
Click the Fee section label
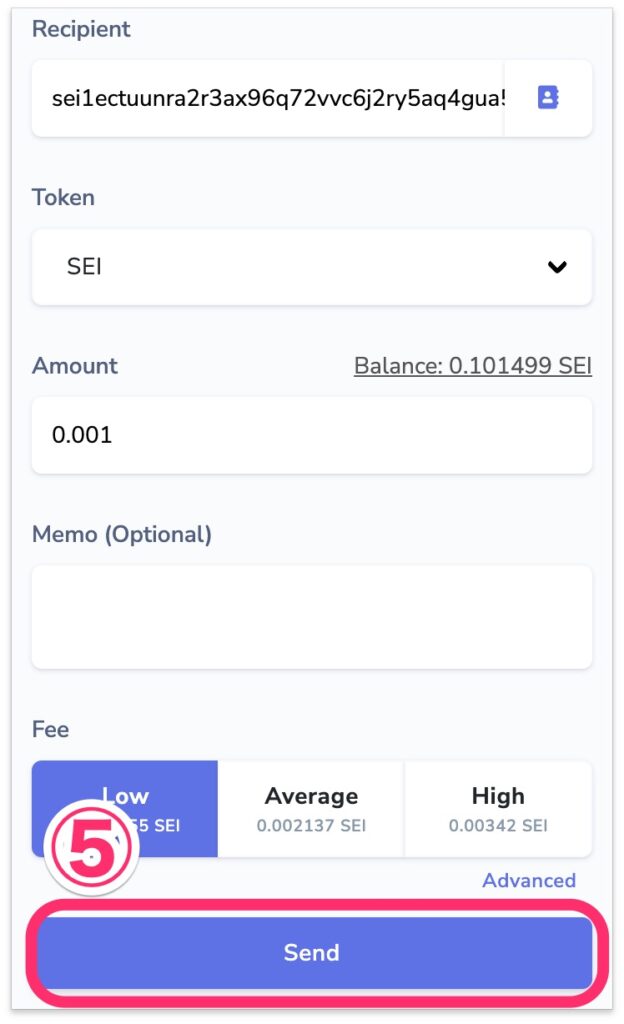pos(51,729)
